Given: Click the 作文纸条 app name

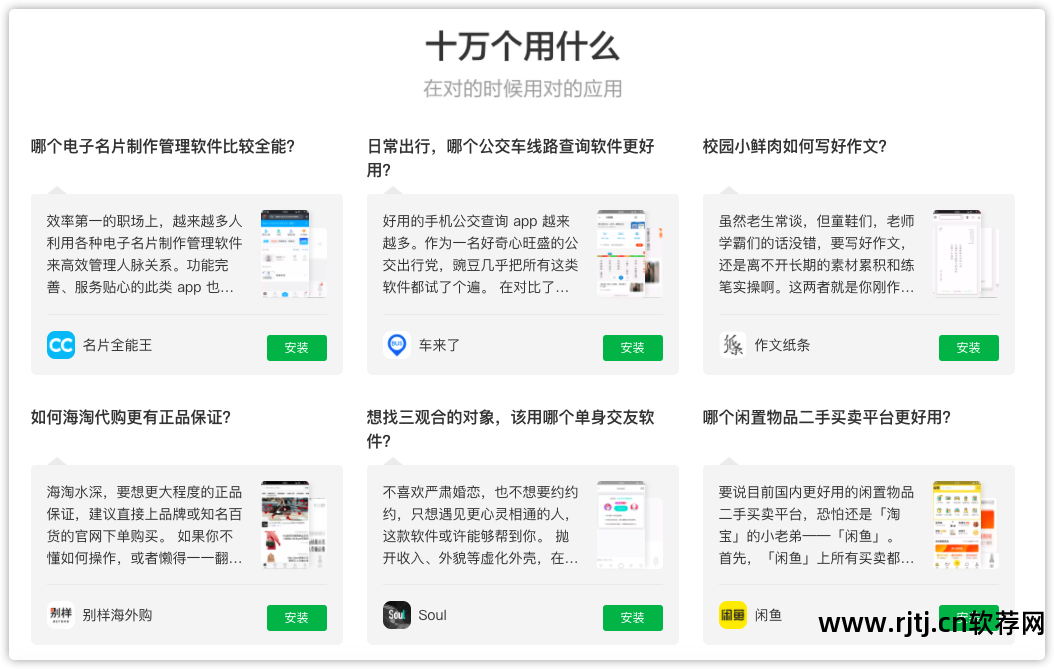Looking at the screenshot, I should 782,346.
